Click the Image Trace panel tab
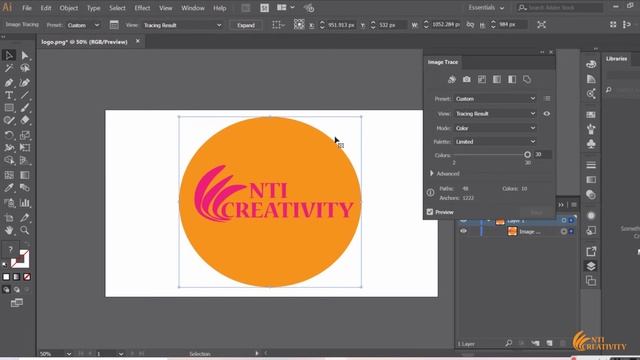The image size is (640, 360). coord(443,62)
